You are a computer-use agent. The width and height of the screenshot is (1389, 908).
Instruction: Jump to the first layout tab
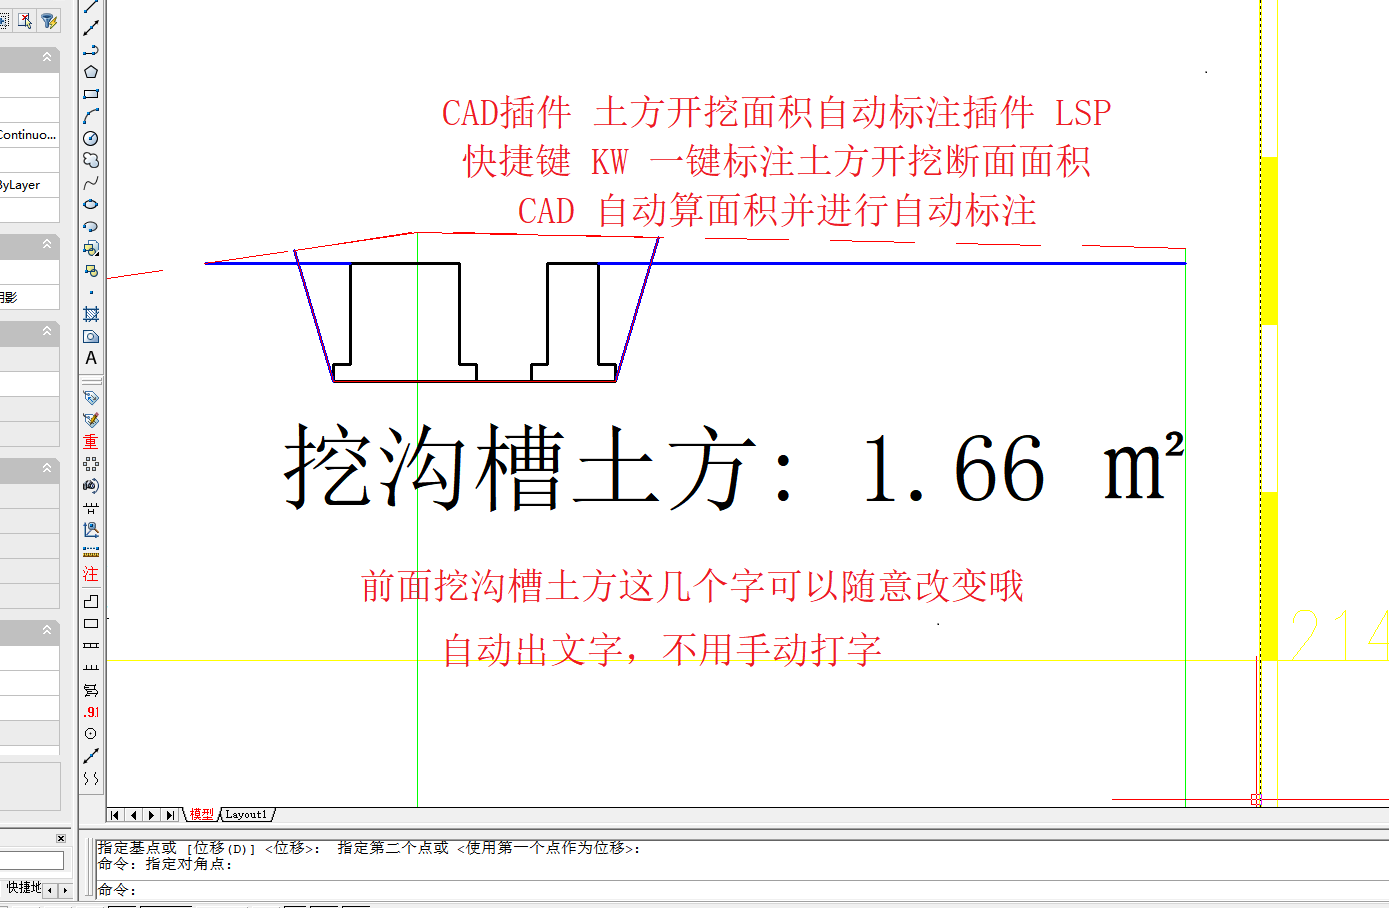pyautogui.click(x=115, y=815)
